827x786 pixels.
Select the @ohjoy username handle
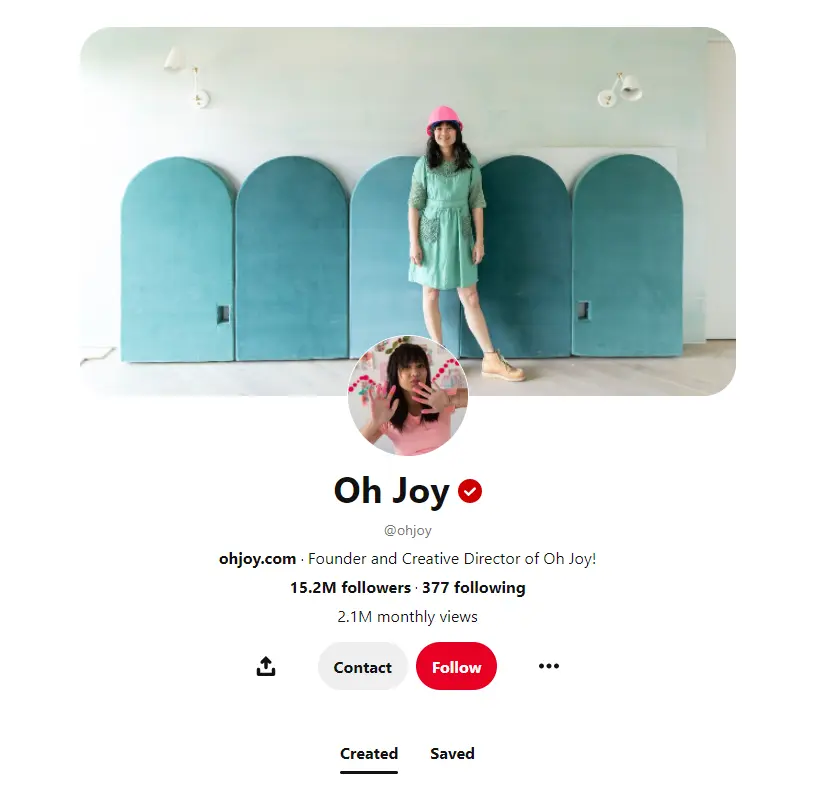(x=408, y=530)
